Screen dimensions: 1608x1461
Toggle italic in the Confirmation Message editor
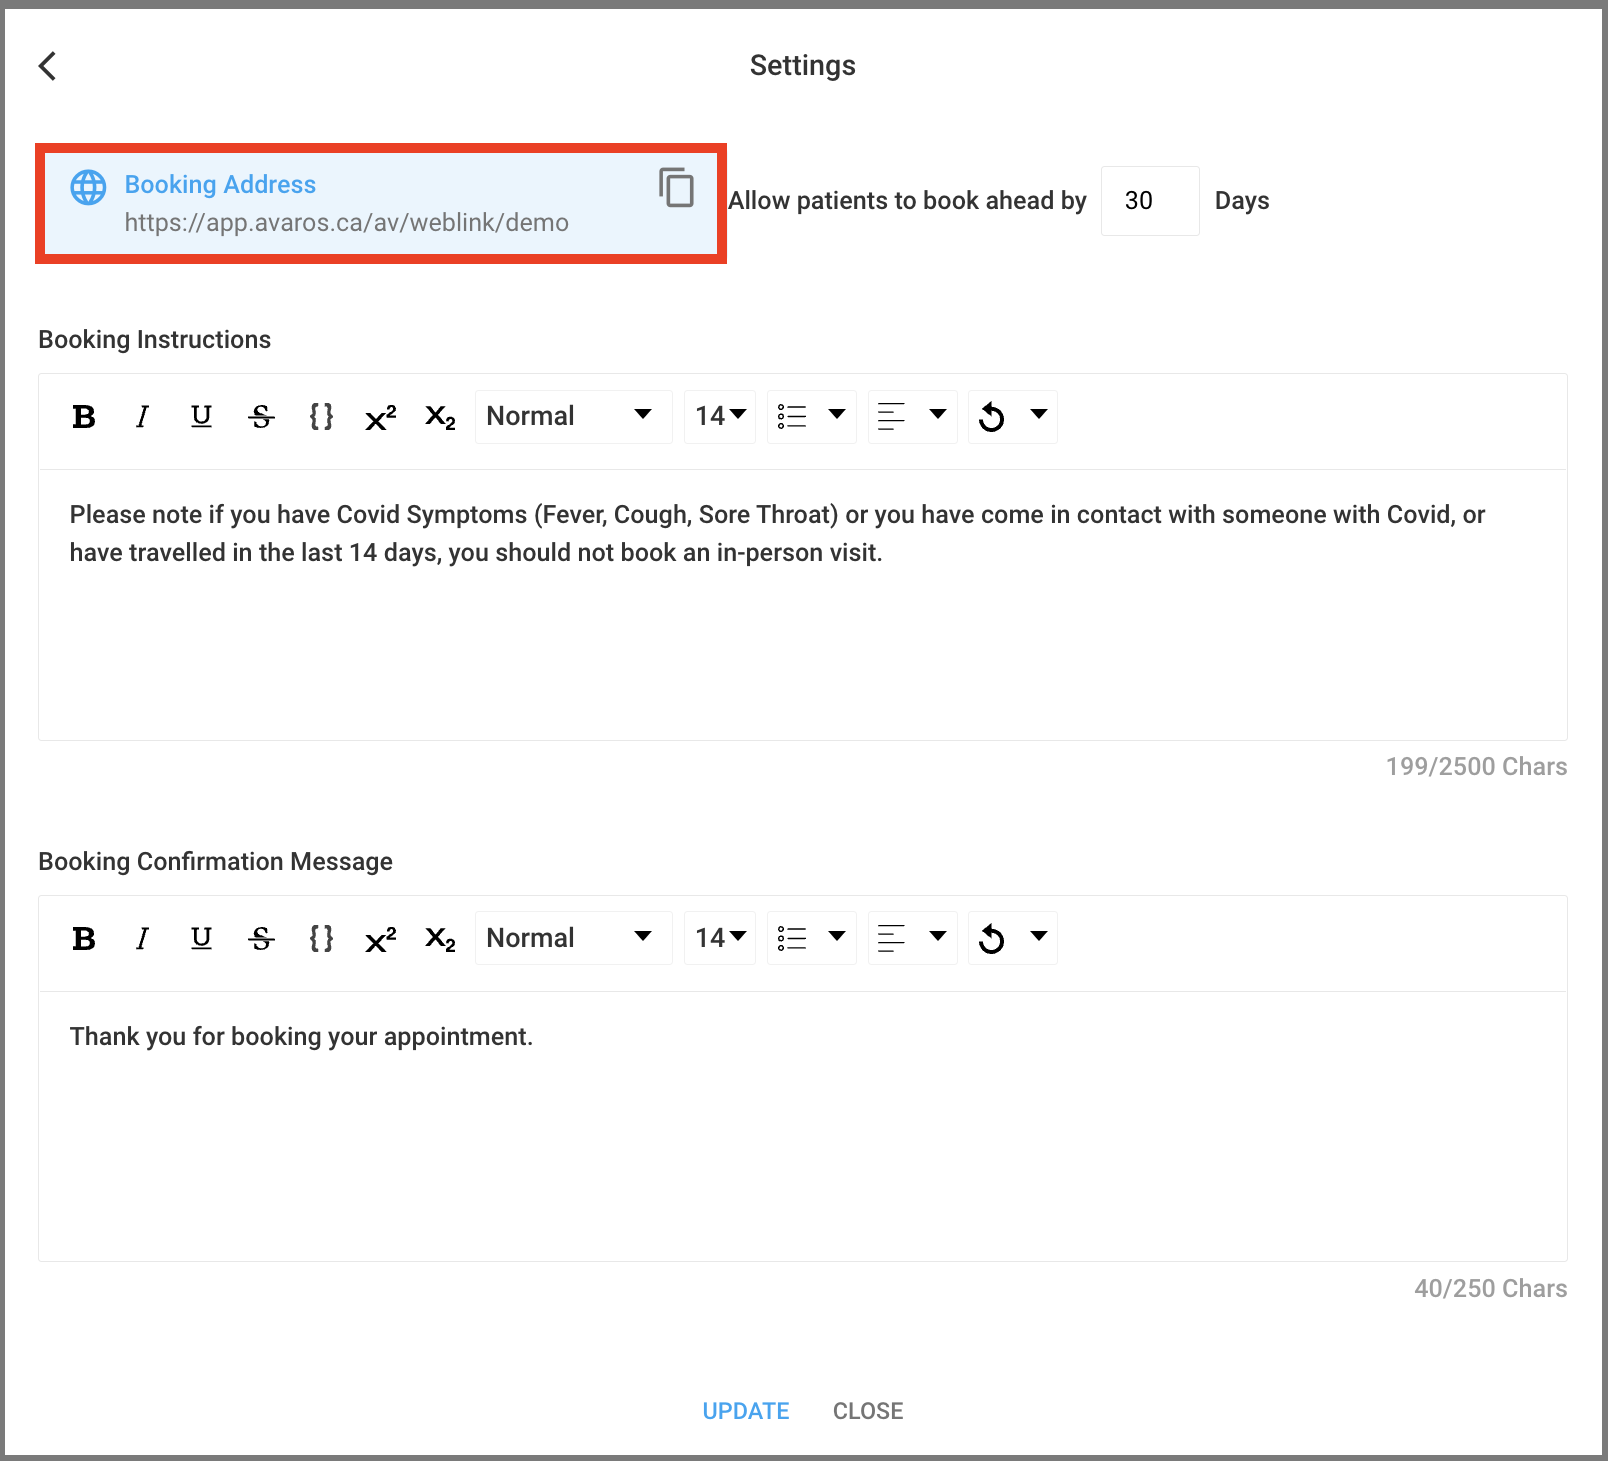click(x=142, y=939)
